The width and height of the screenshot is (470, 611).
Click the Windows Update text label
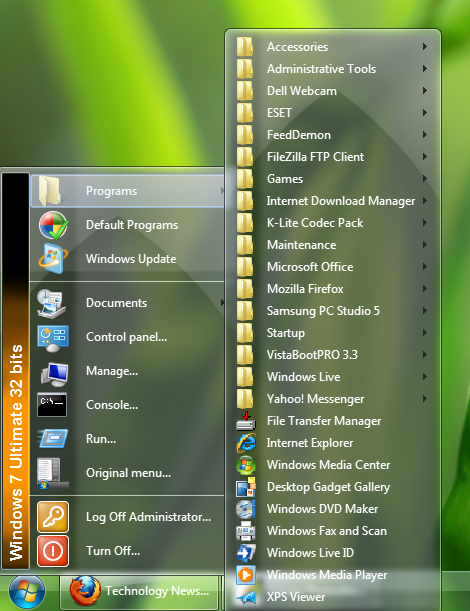point(131,259)
